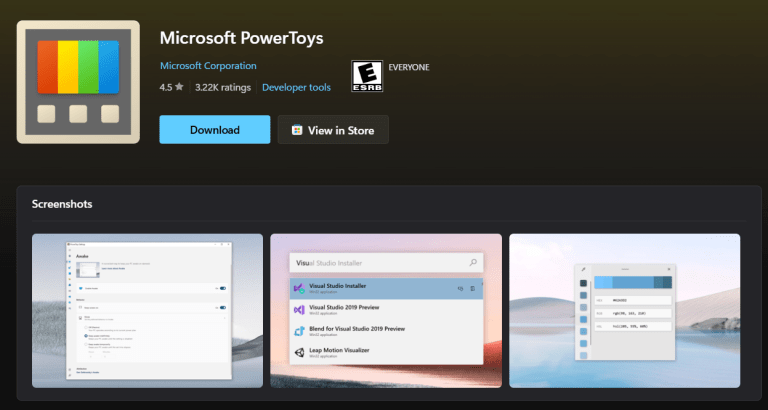This screenshot has height=410, width=768.
Task: Click the ESRB Everyone rating icon
Action: pyautogui.click(x=367, y=76)
